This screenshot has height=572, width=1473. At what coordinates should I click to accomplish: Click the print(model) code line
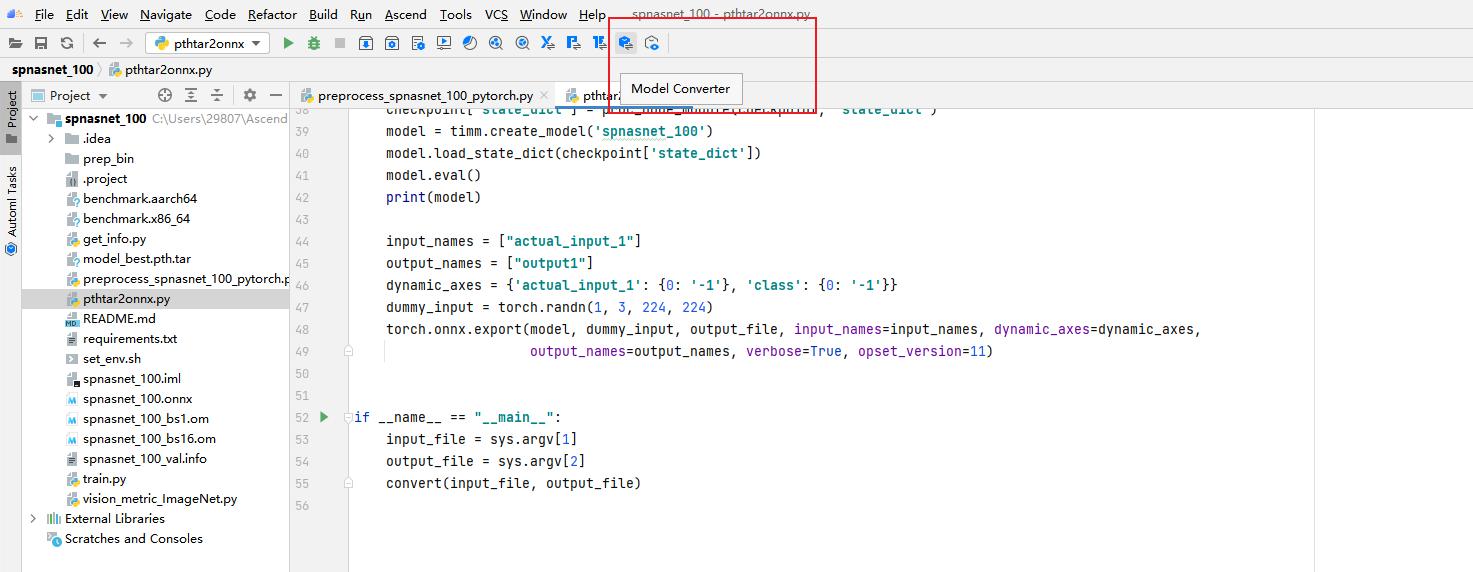433,197
